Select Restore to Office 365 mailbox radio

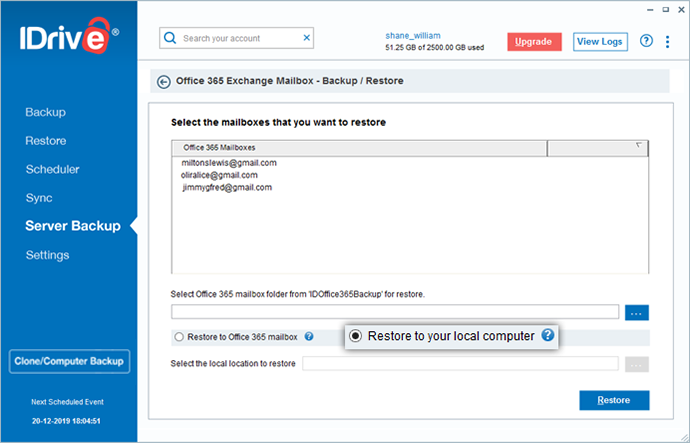pos(179,337)
